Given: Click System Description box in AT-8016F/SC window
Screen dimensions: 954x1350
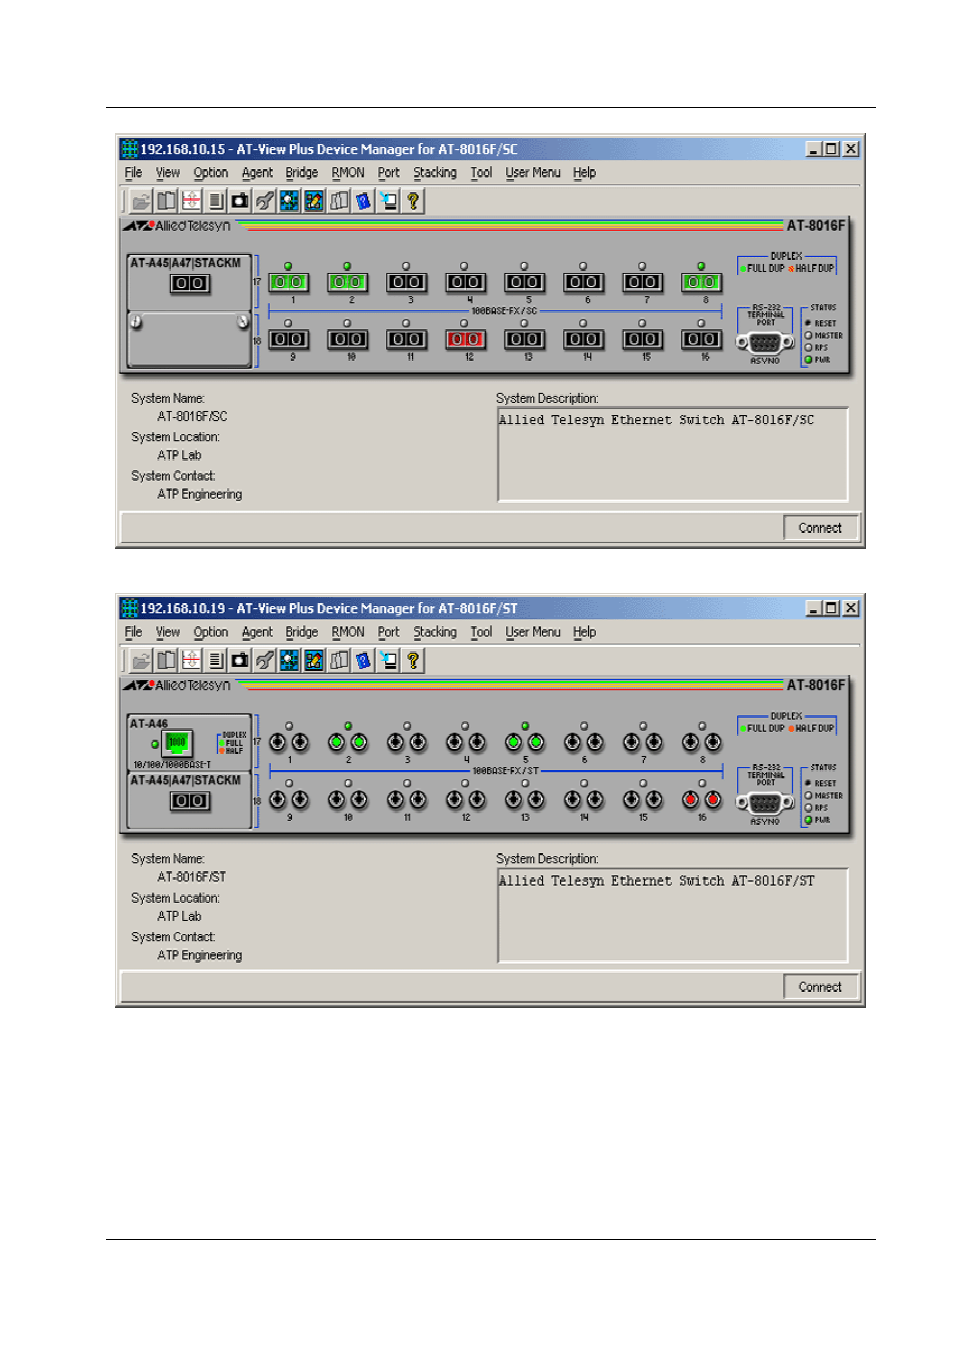Looking at the screenshot, I should [673, 454].
